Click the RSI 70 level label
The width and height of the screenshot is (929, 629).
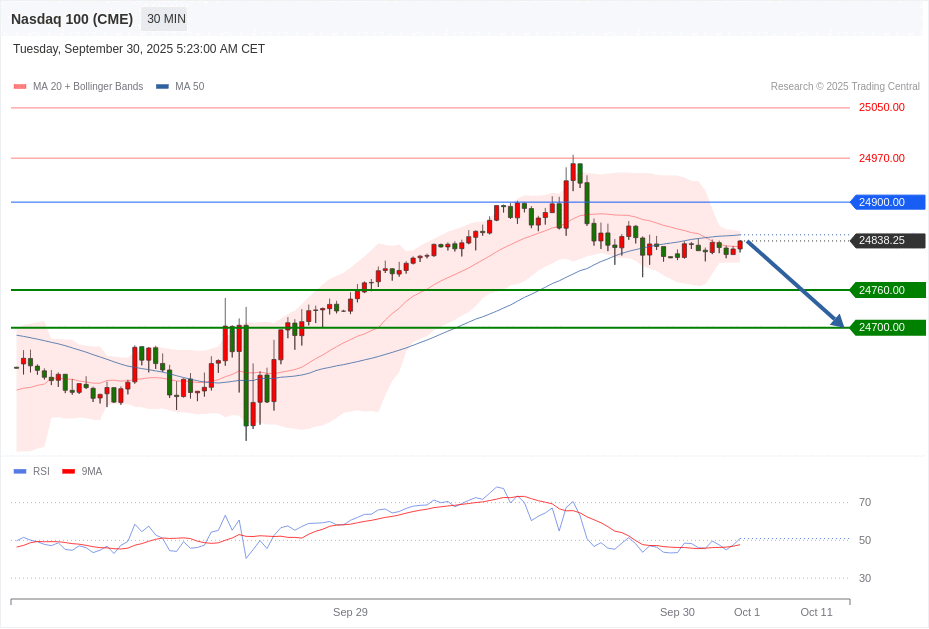(x=865, y=502)
